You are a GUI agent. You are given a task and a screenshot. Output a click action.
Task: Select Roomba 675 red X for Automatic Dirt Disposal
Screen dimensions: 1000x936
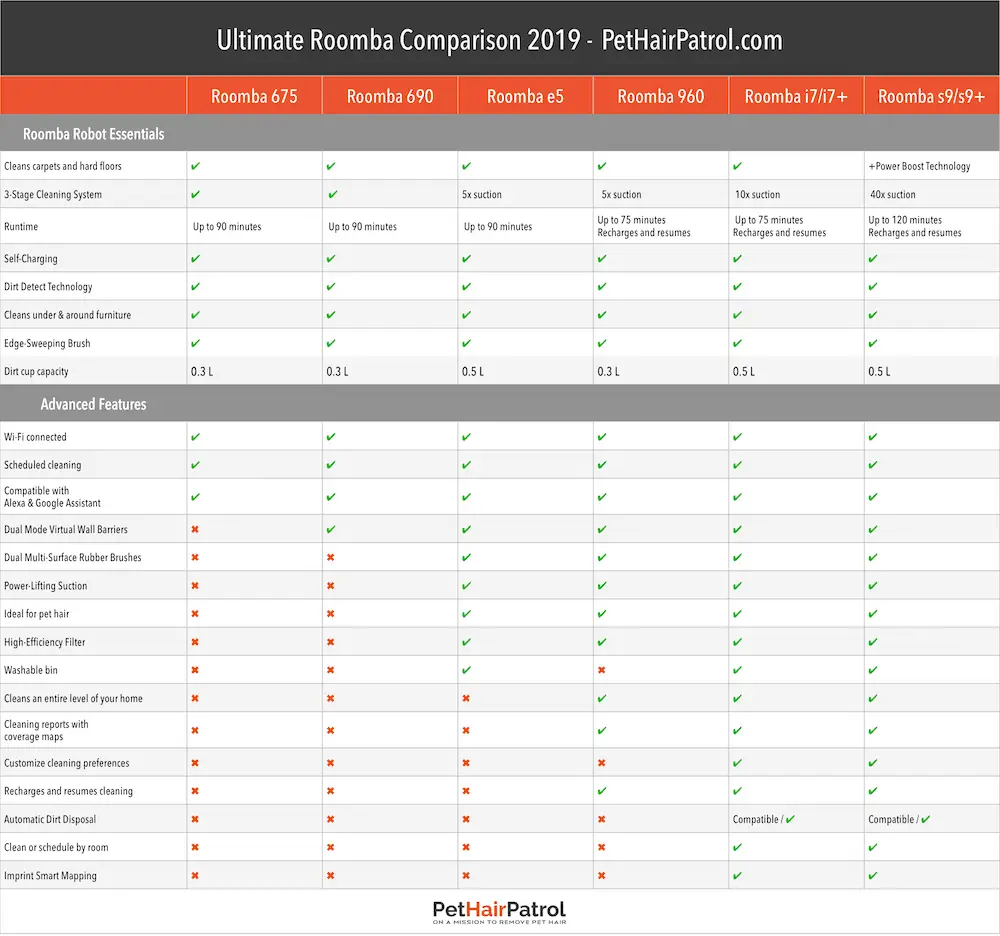click(x=195, y=819)
